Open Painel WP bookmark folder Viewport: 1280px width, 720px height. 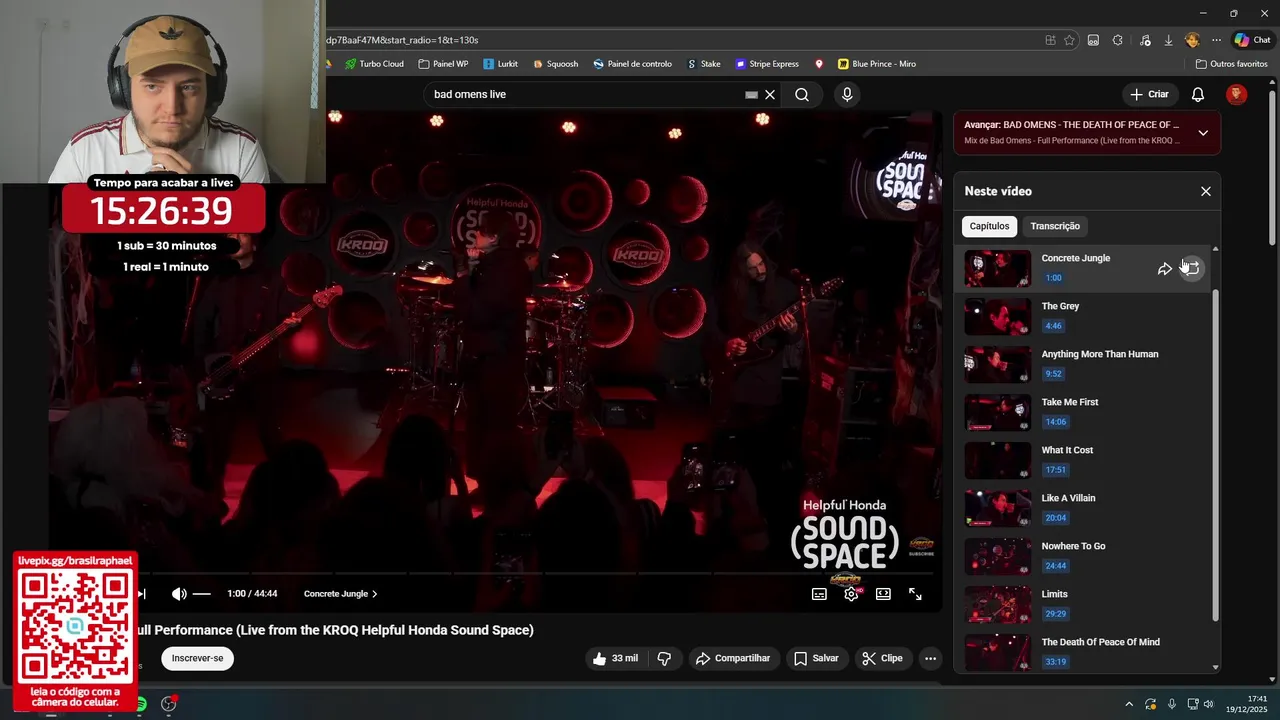point(443,64)
